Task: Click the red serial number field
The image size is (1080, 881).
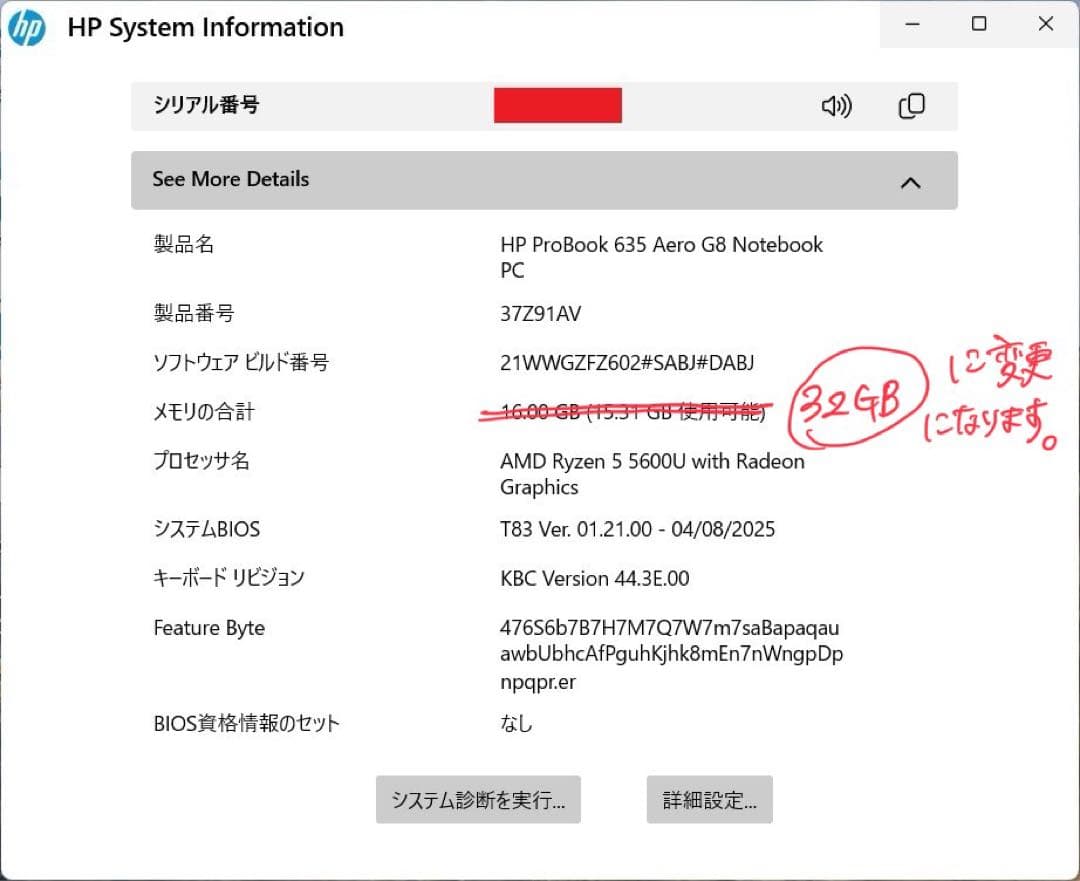Action: click(x=557, y=104)
